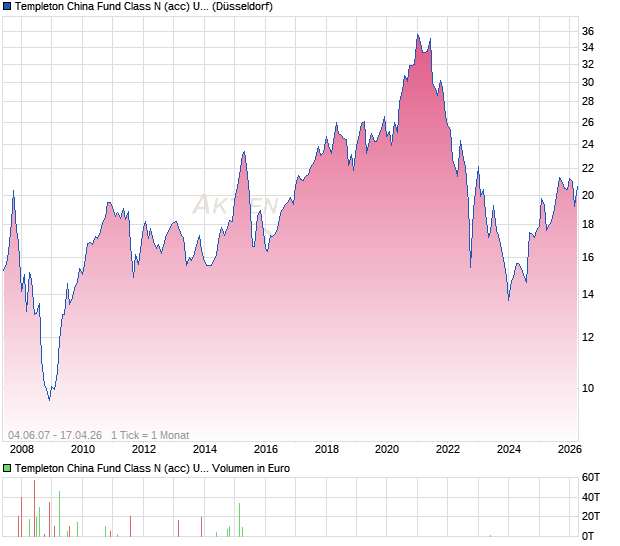Click the 12 price axis label
The height and width of the screenshot is (546, 620).
coord(588,337)
